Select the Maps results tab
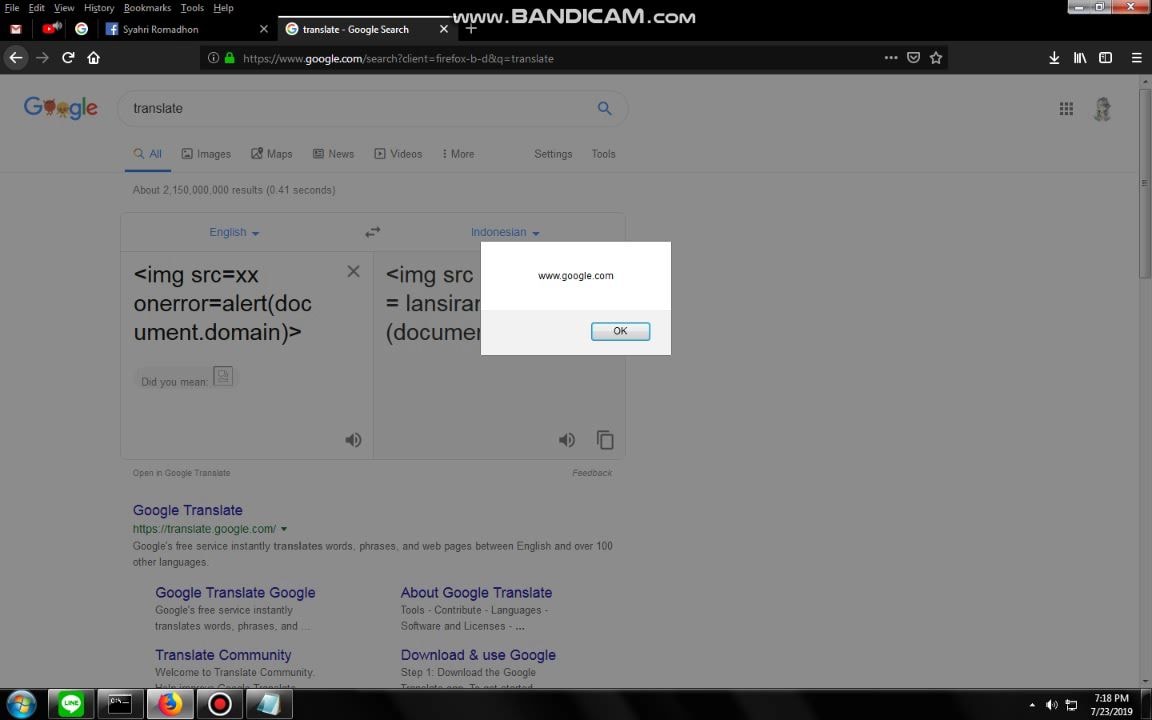Image resolution: width=1152 pixels, height=720 pixels. coord(272,154)
